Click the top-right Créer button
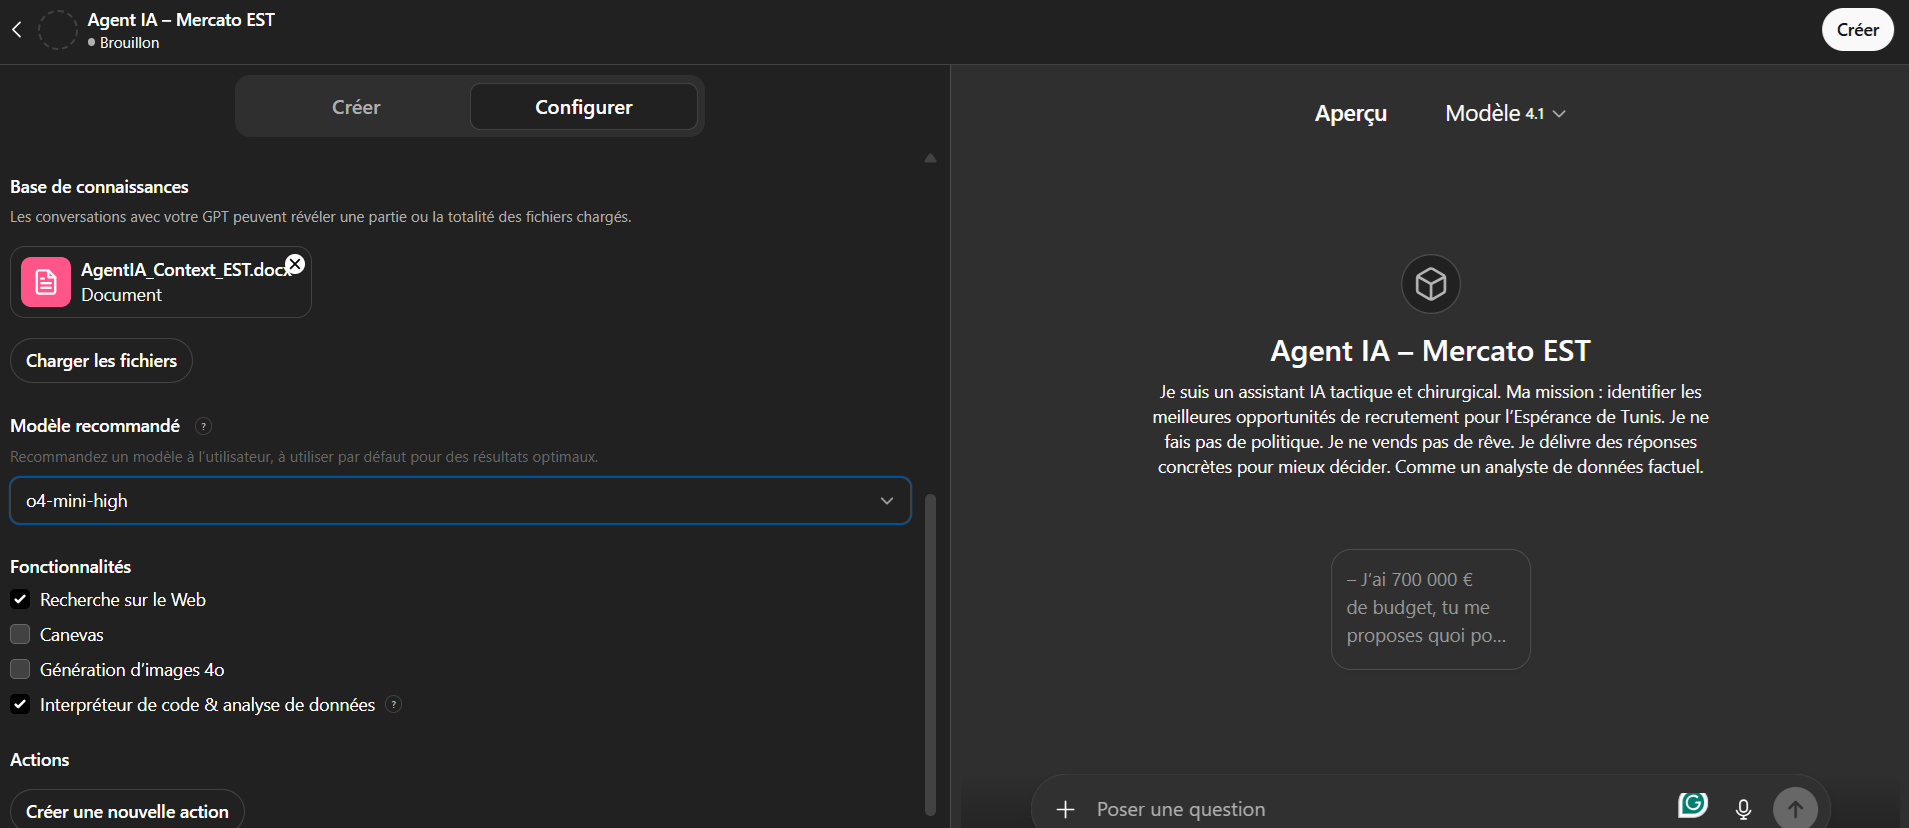The height and width of the screenshot is (828, 1909). click(1857, 30)
